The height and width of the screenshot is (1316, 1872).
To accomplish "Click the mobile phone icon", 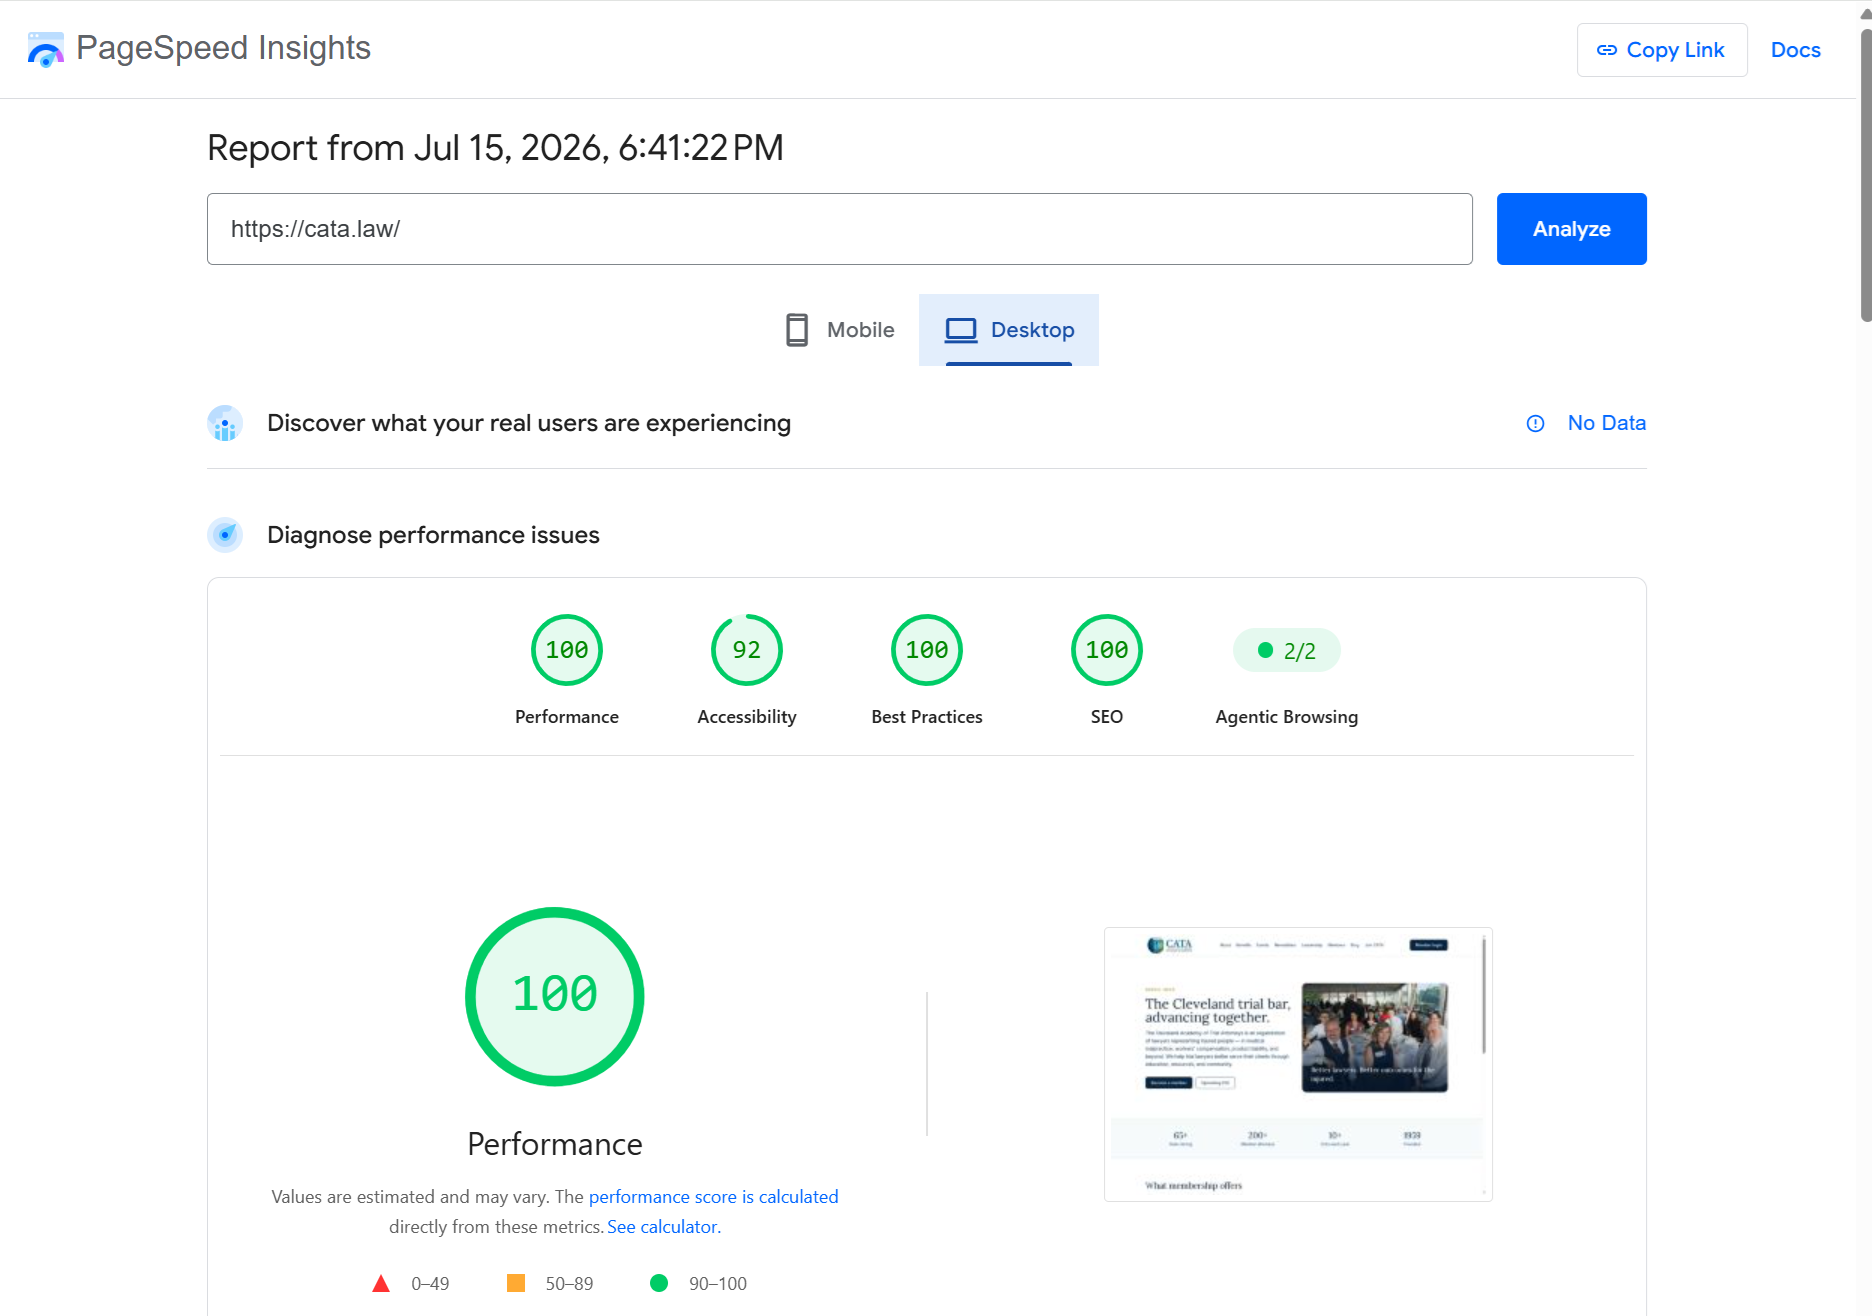I will coord(797,330).
